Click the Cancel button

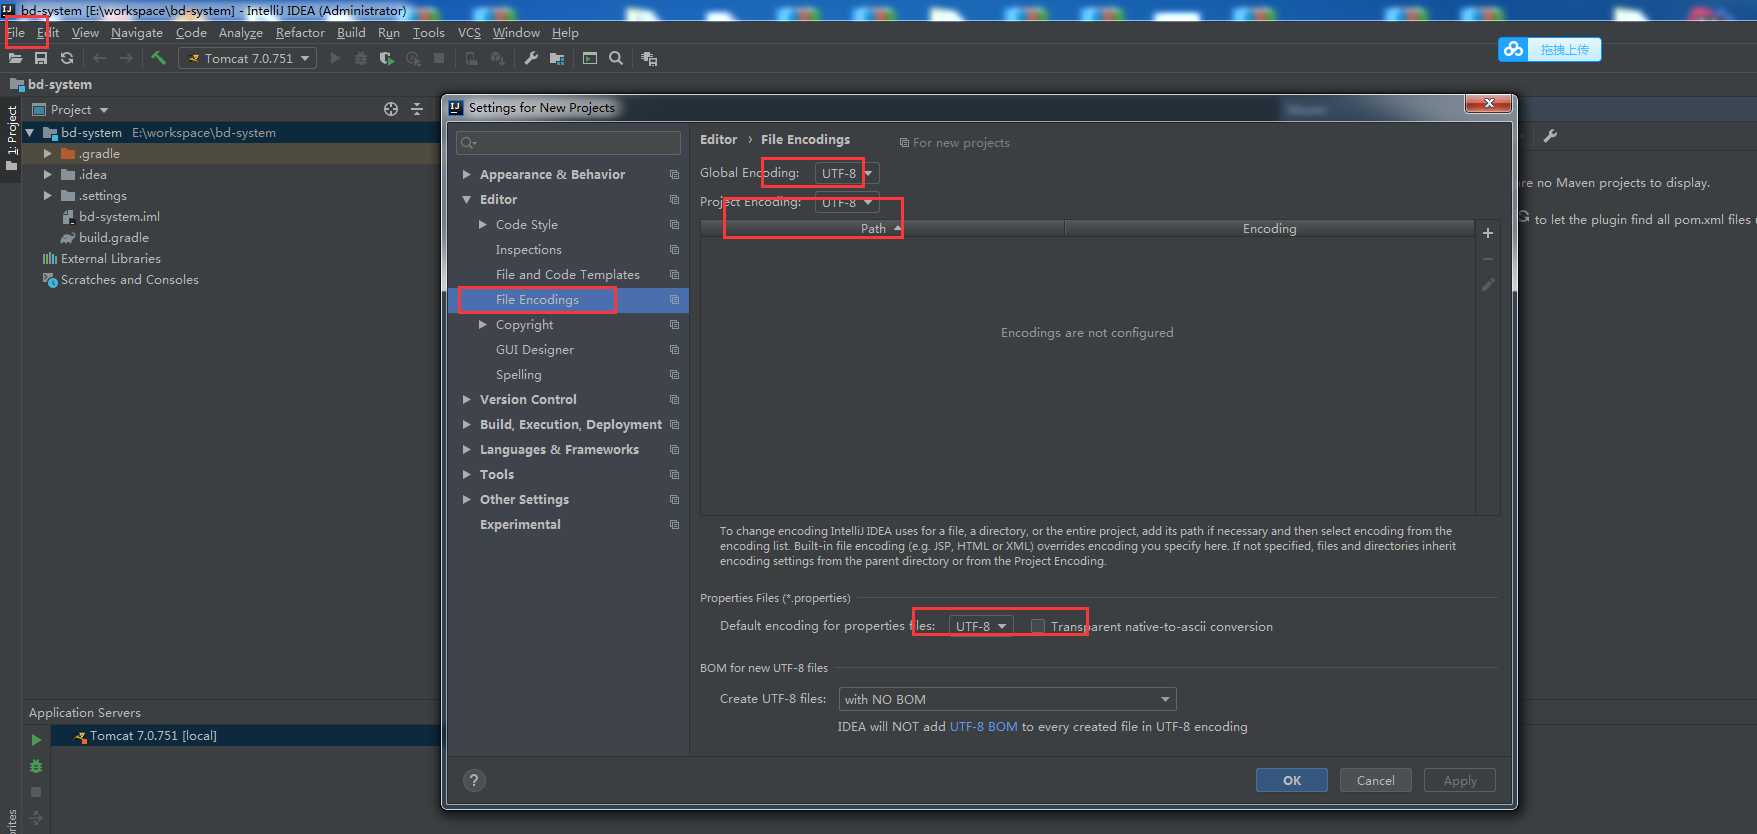point(1376,780)
